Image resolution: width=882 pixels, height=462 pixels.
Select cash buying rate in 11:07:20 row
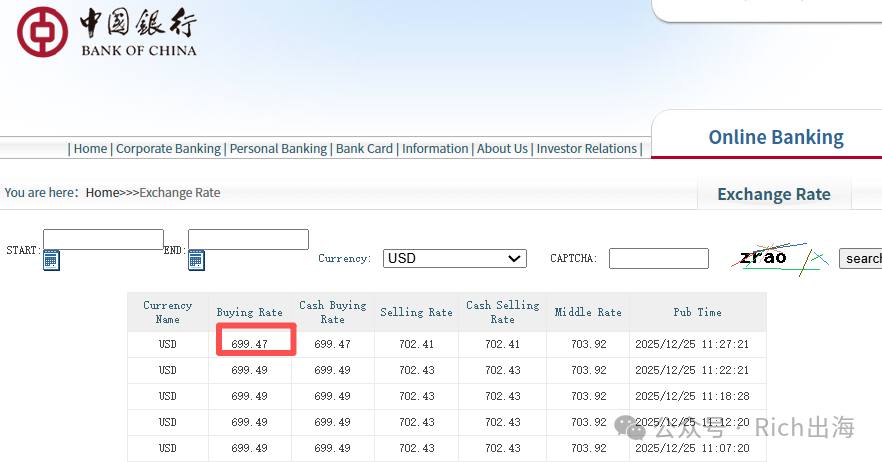[x=332, y=448]
